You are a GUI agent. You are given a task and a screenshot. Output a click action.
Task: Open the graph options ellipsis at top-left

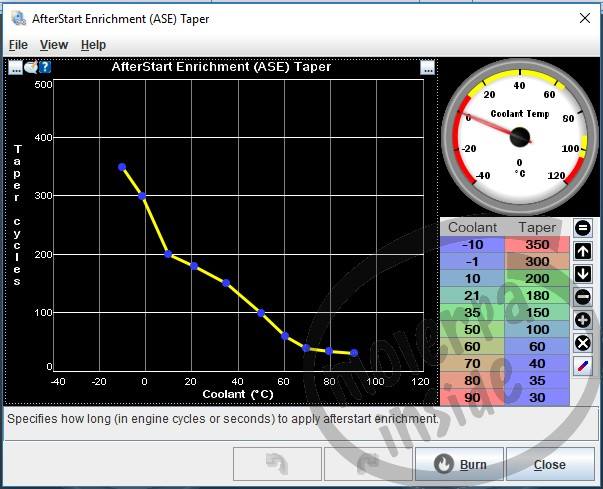click(x=15, y=68)
